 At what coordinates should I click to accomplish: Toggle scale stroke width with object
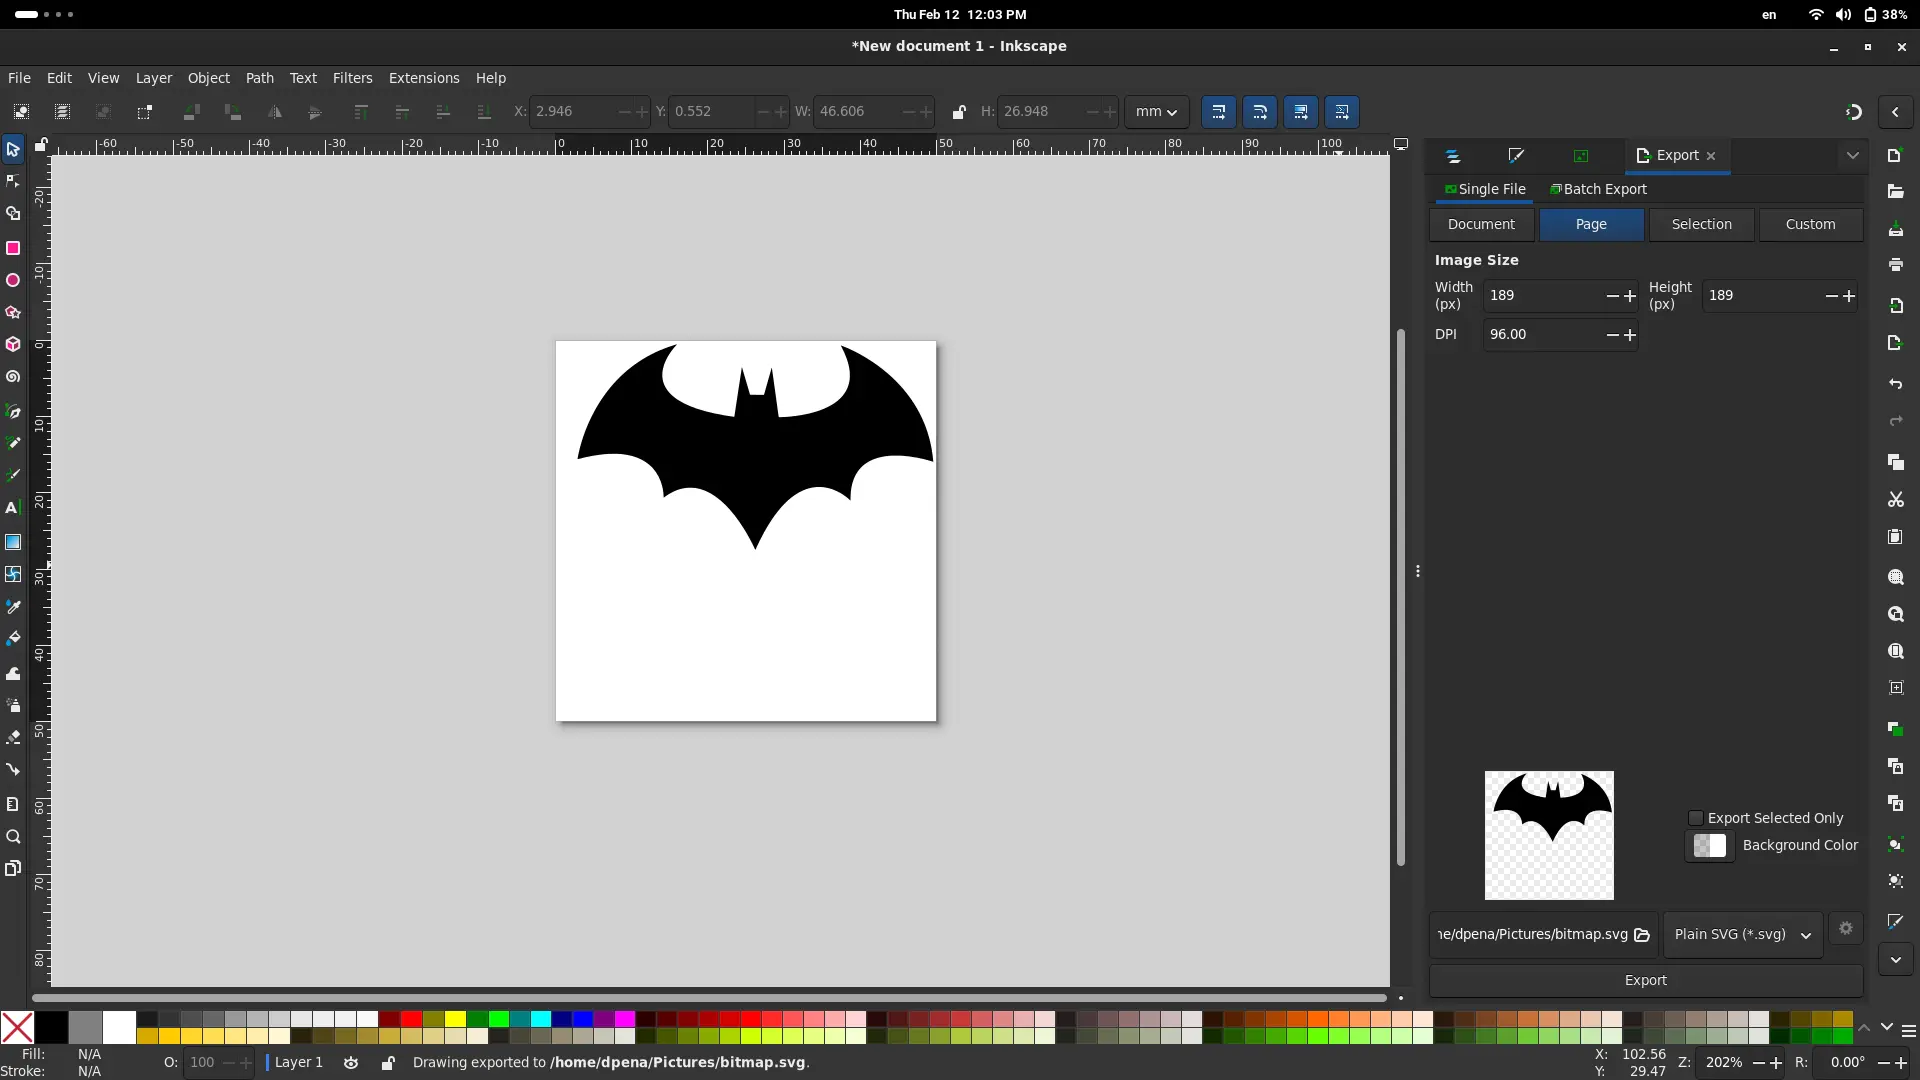click(x=1219, y=112)
